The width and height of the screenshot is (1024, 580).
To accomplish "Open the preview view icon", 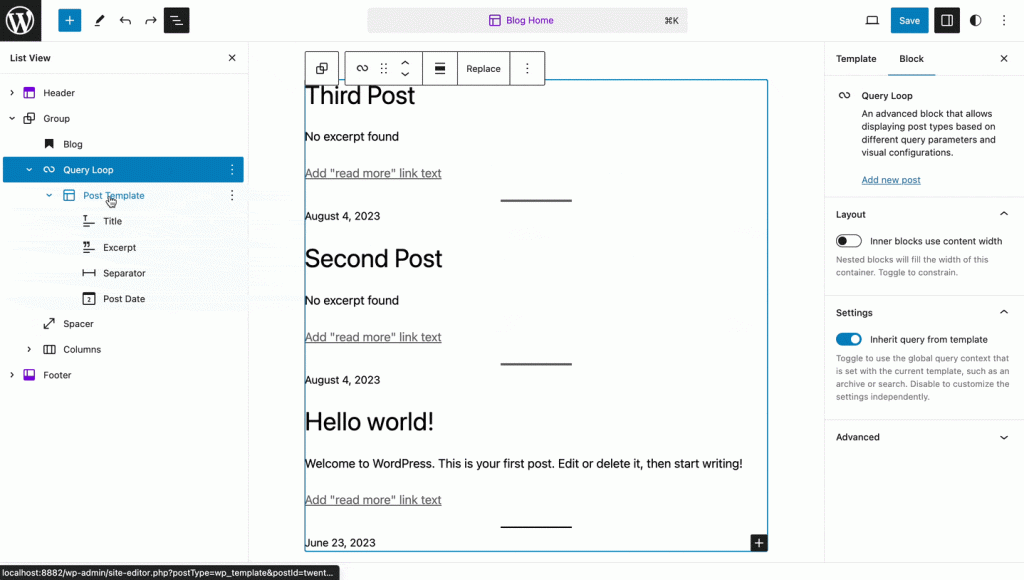I will pos(871,20).
